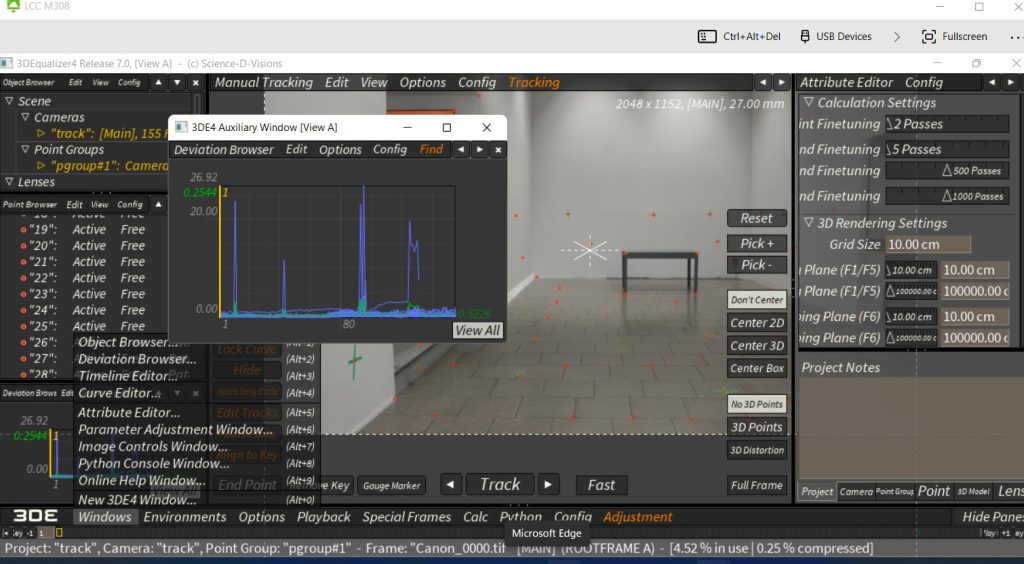
Task: Click the chevron next to USB Devices
Action: tap(897, 37)
